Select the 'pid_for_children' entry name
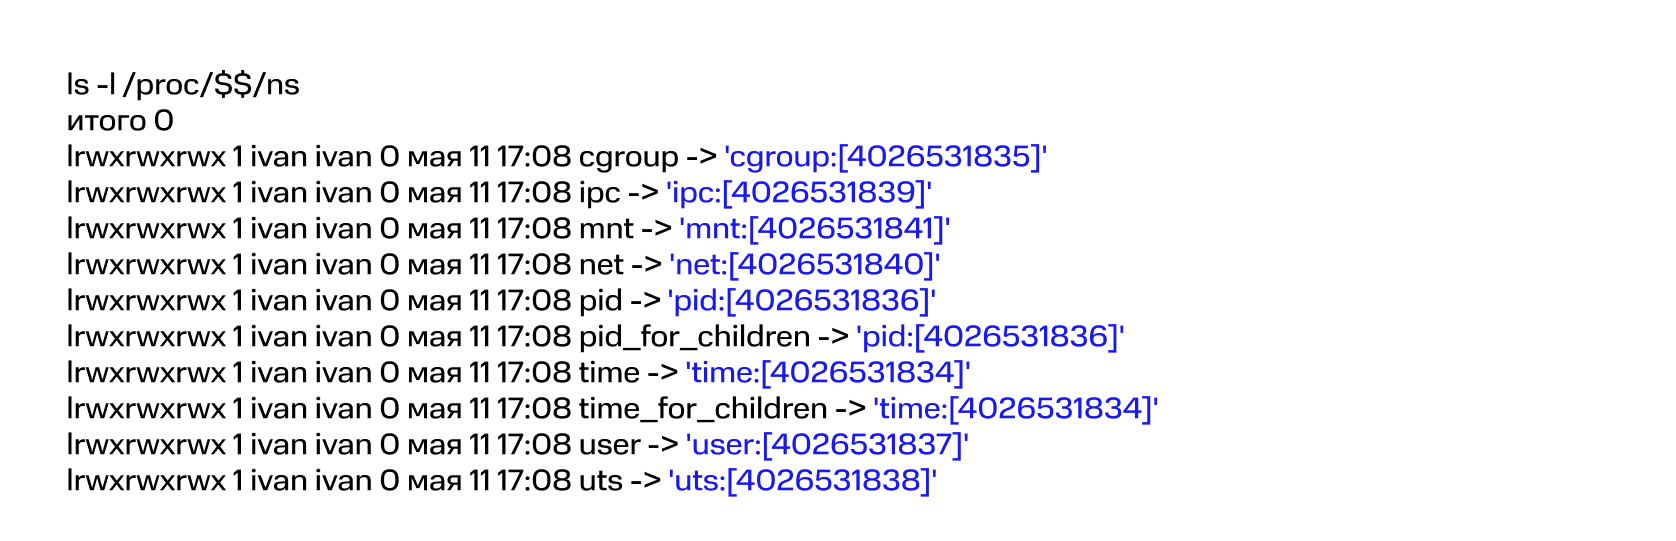Screen dimensions: 1676x541 click(695, 337)
